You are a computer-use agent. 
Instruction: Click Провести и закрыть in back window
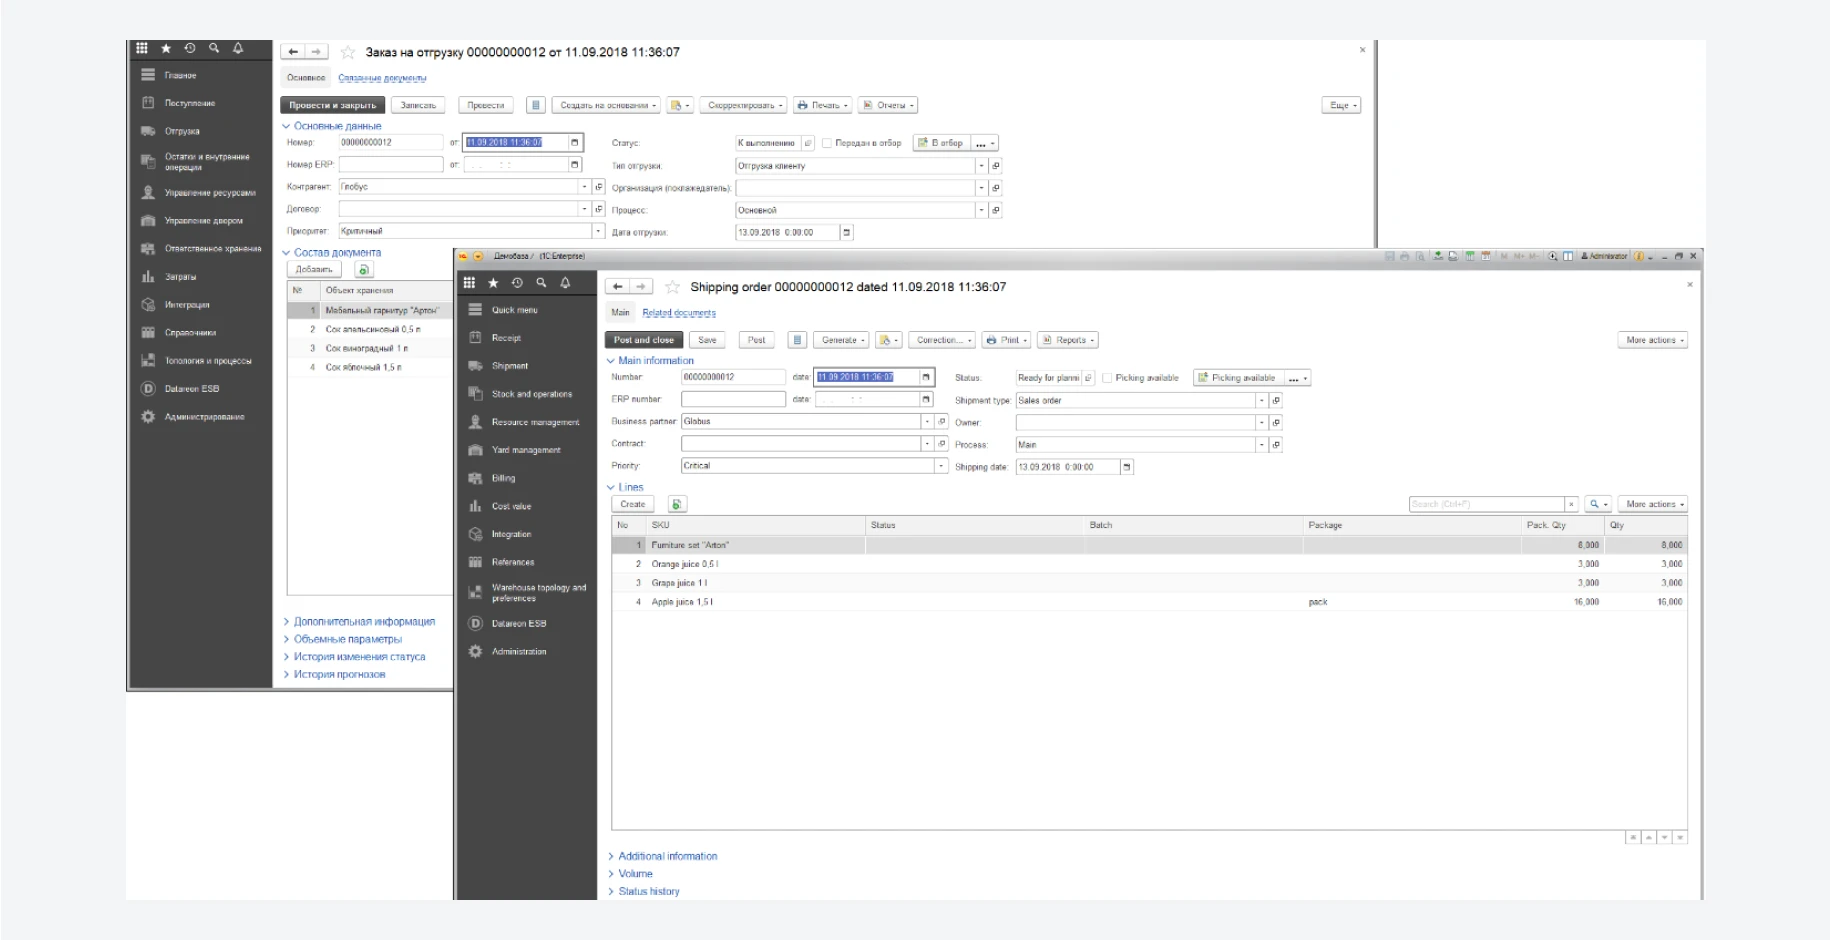click(x=332, y=105)
